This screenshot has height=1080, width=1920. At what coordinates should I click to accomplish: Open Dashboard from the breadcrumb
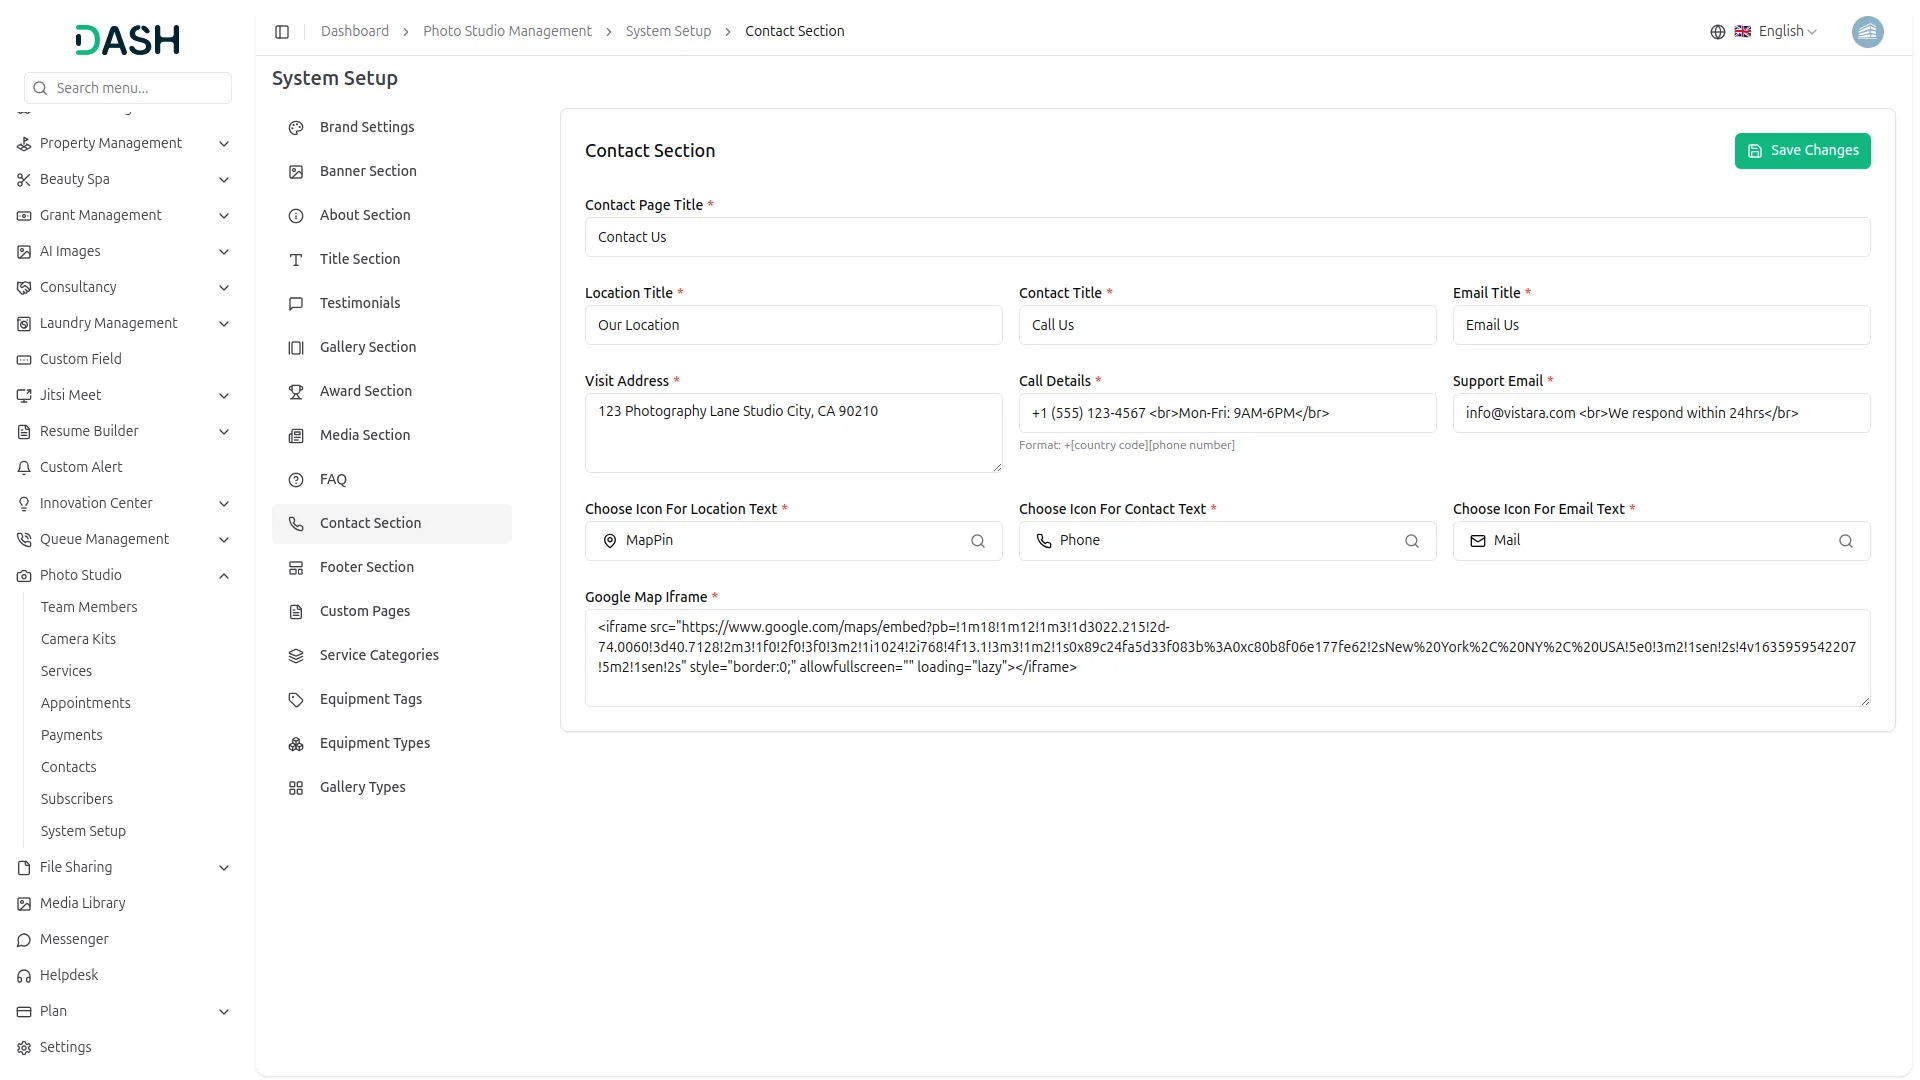coord(355,31)
